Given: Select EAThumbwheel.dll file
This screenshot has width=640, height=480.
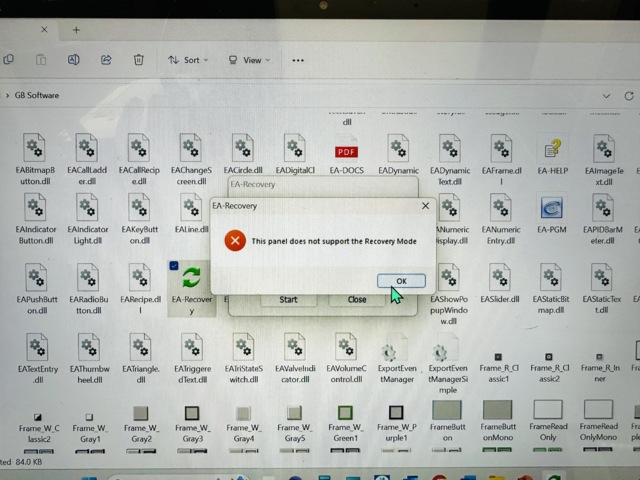Looking at the screenshot, I should tap(89, 359).
